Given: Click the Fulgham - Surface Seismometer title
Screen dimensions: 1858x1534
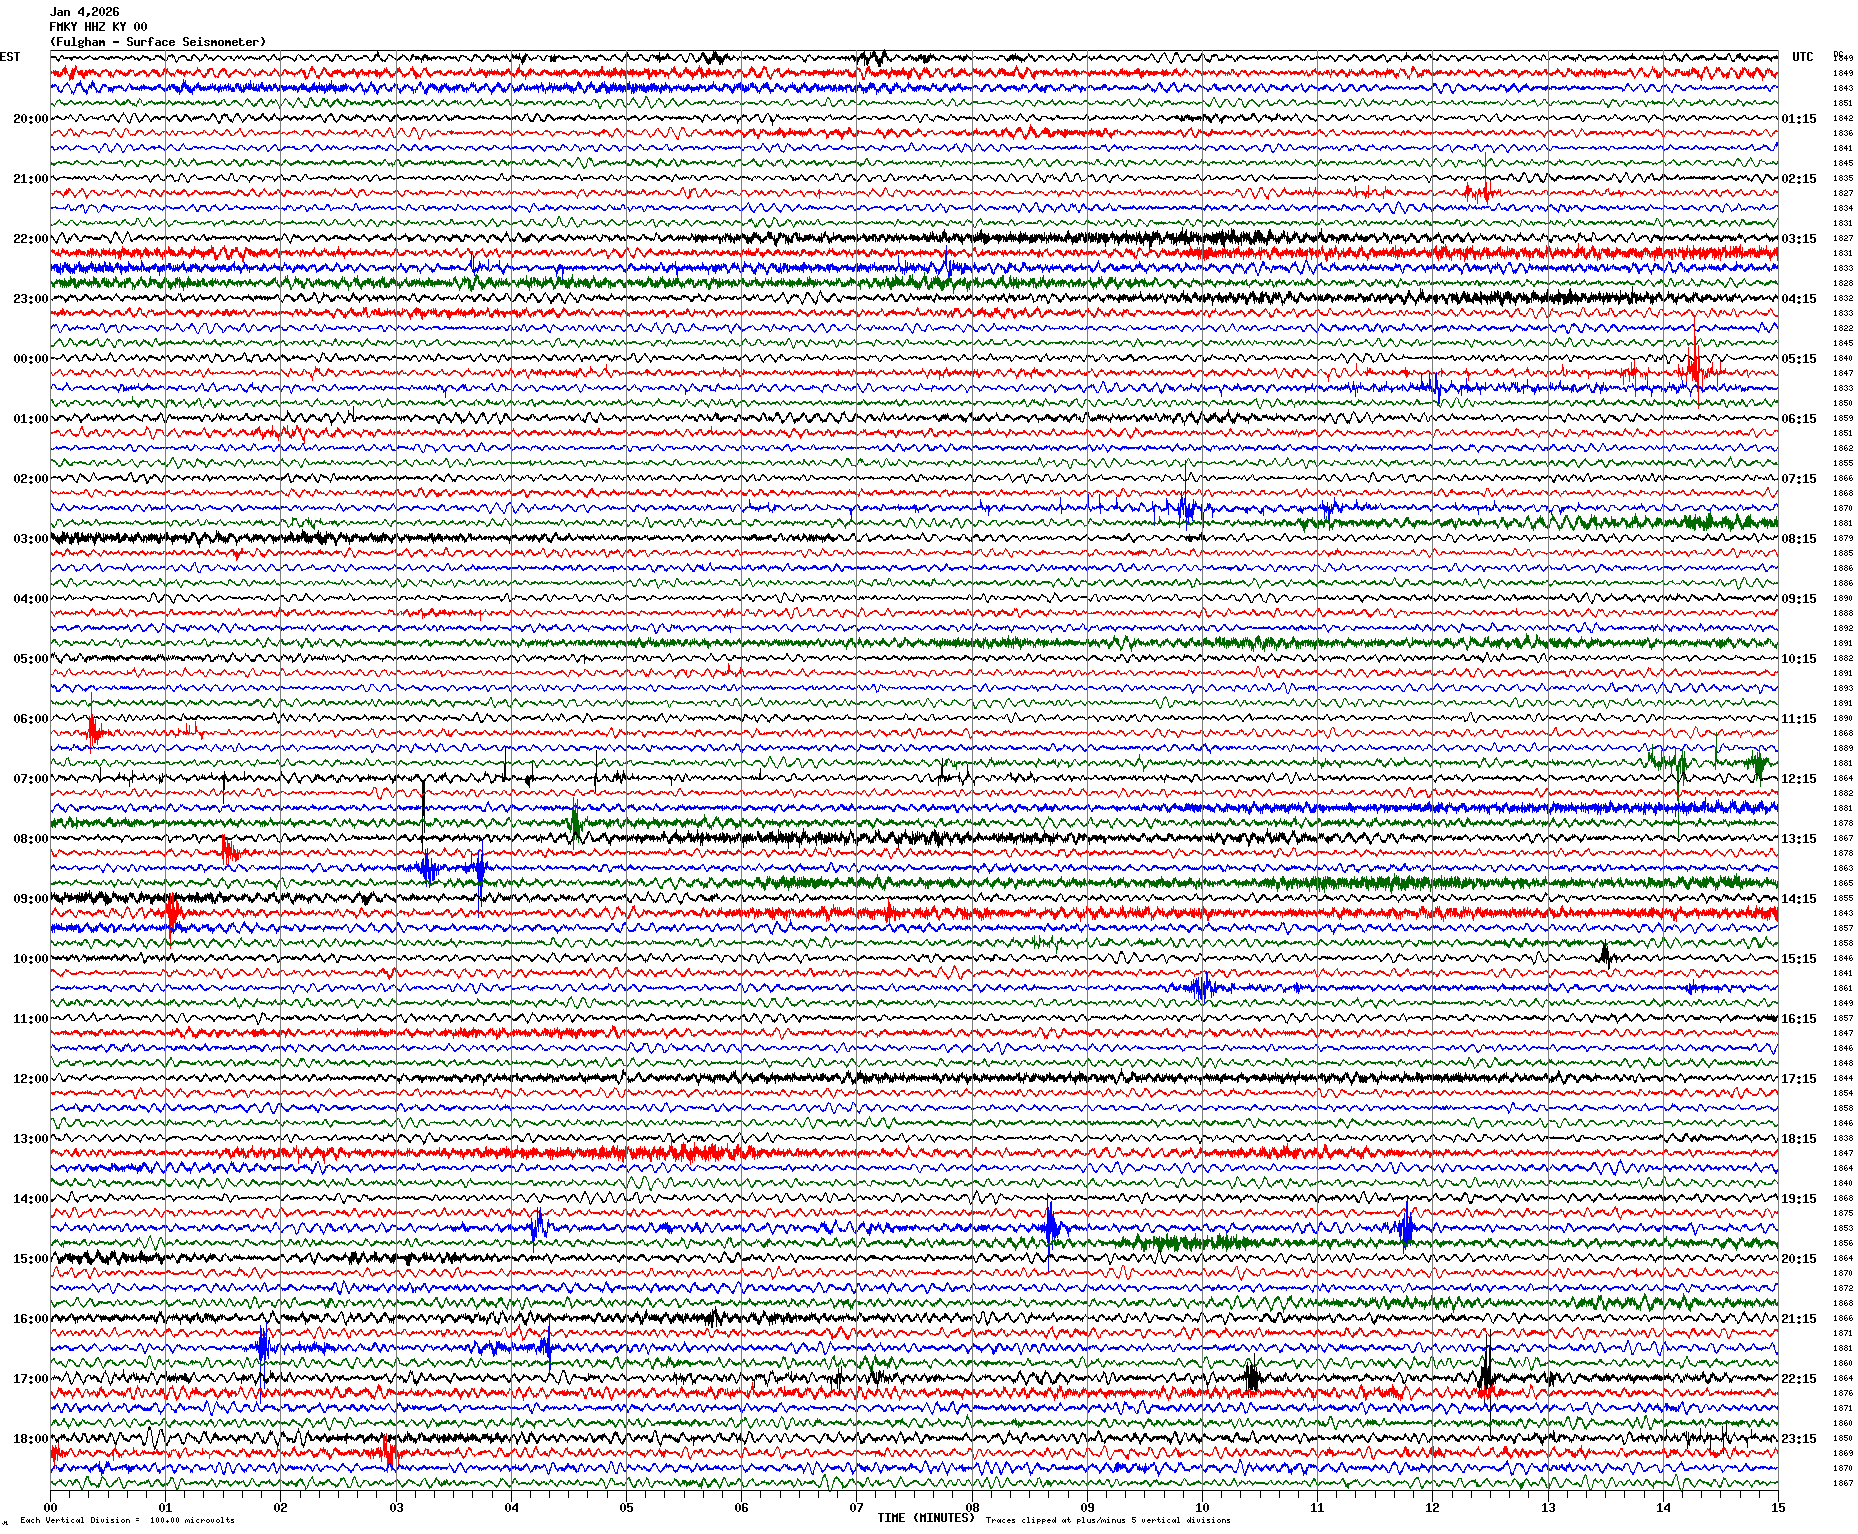Looking at the screenshot, I should pos(158,42).
